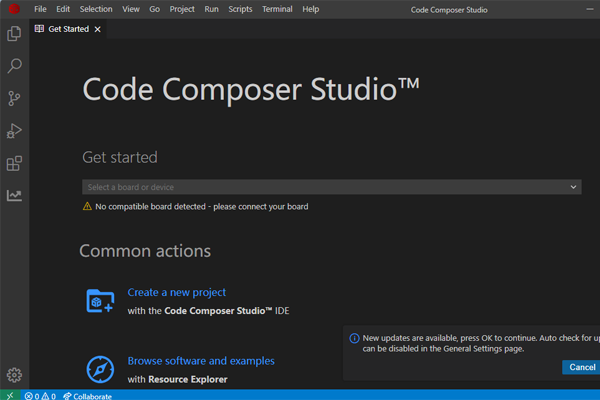Open the Help menu

click(310, 9)
